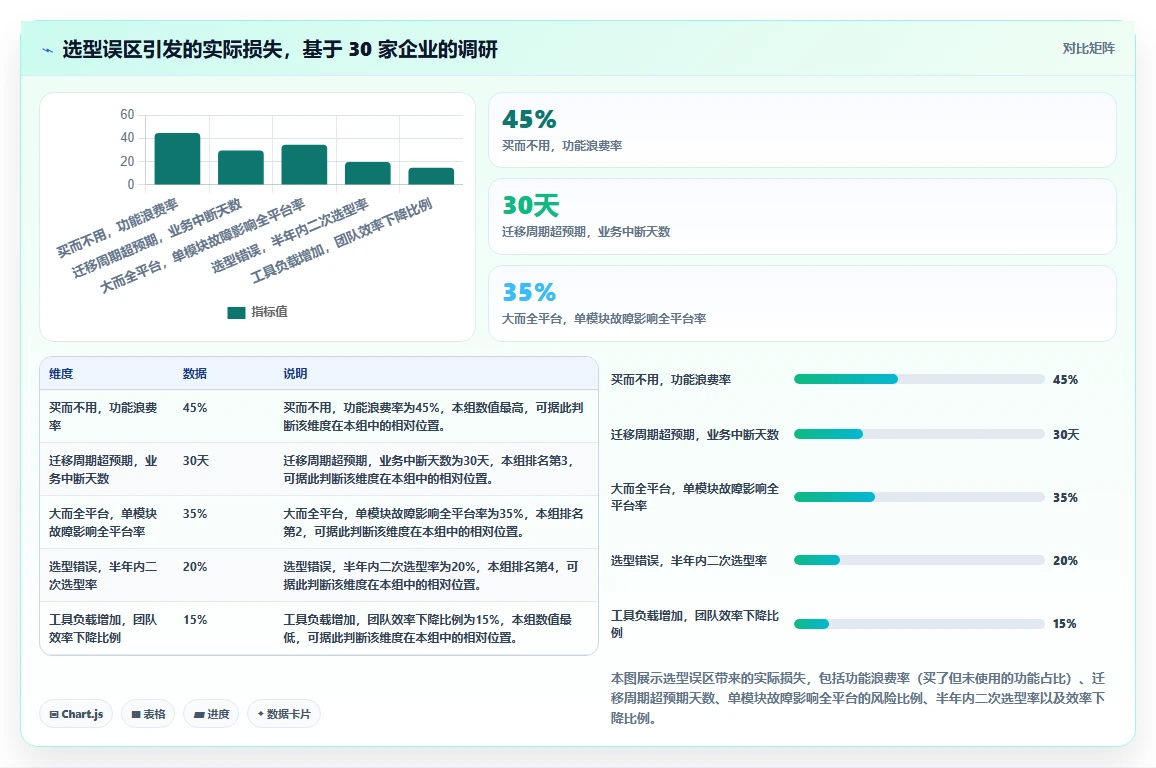The image size is (1156, 768).
Task: Open the 35% 故障影响全平台率 data card
Action: (802, 304)
